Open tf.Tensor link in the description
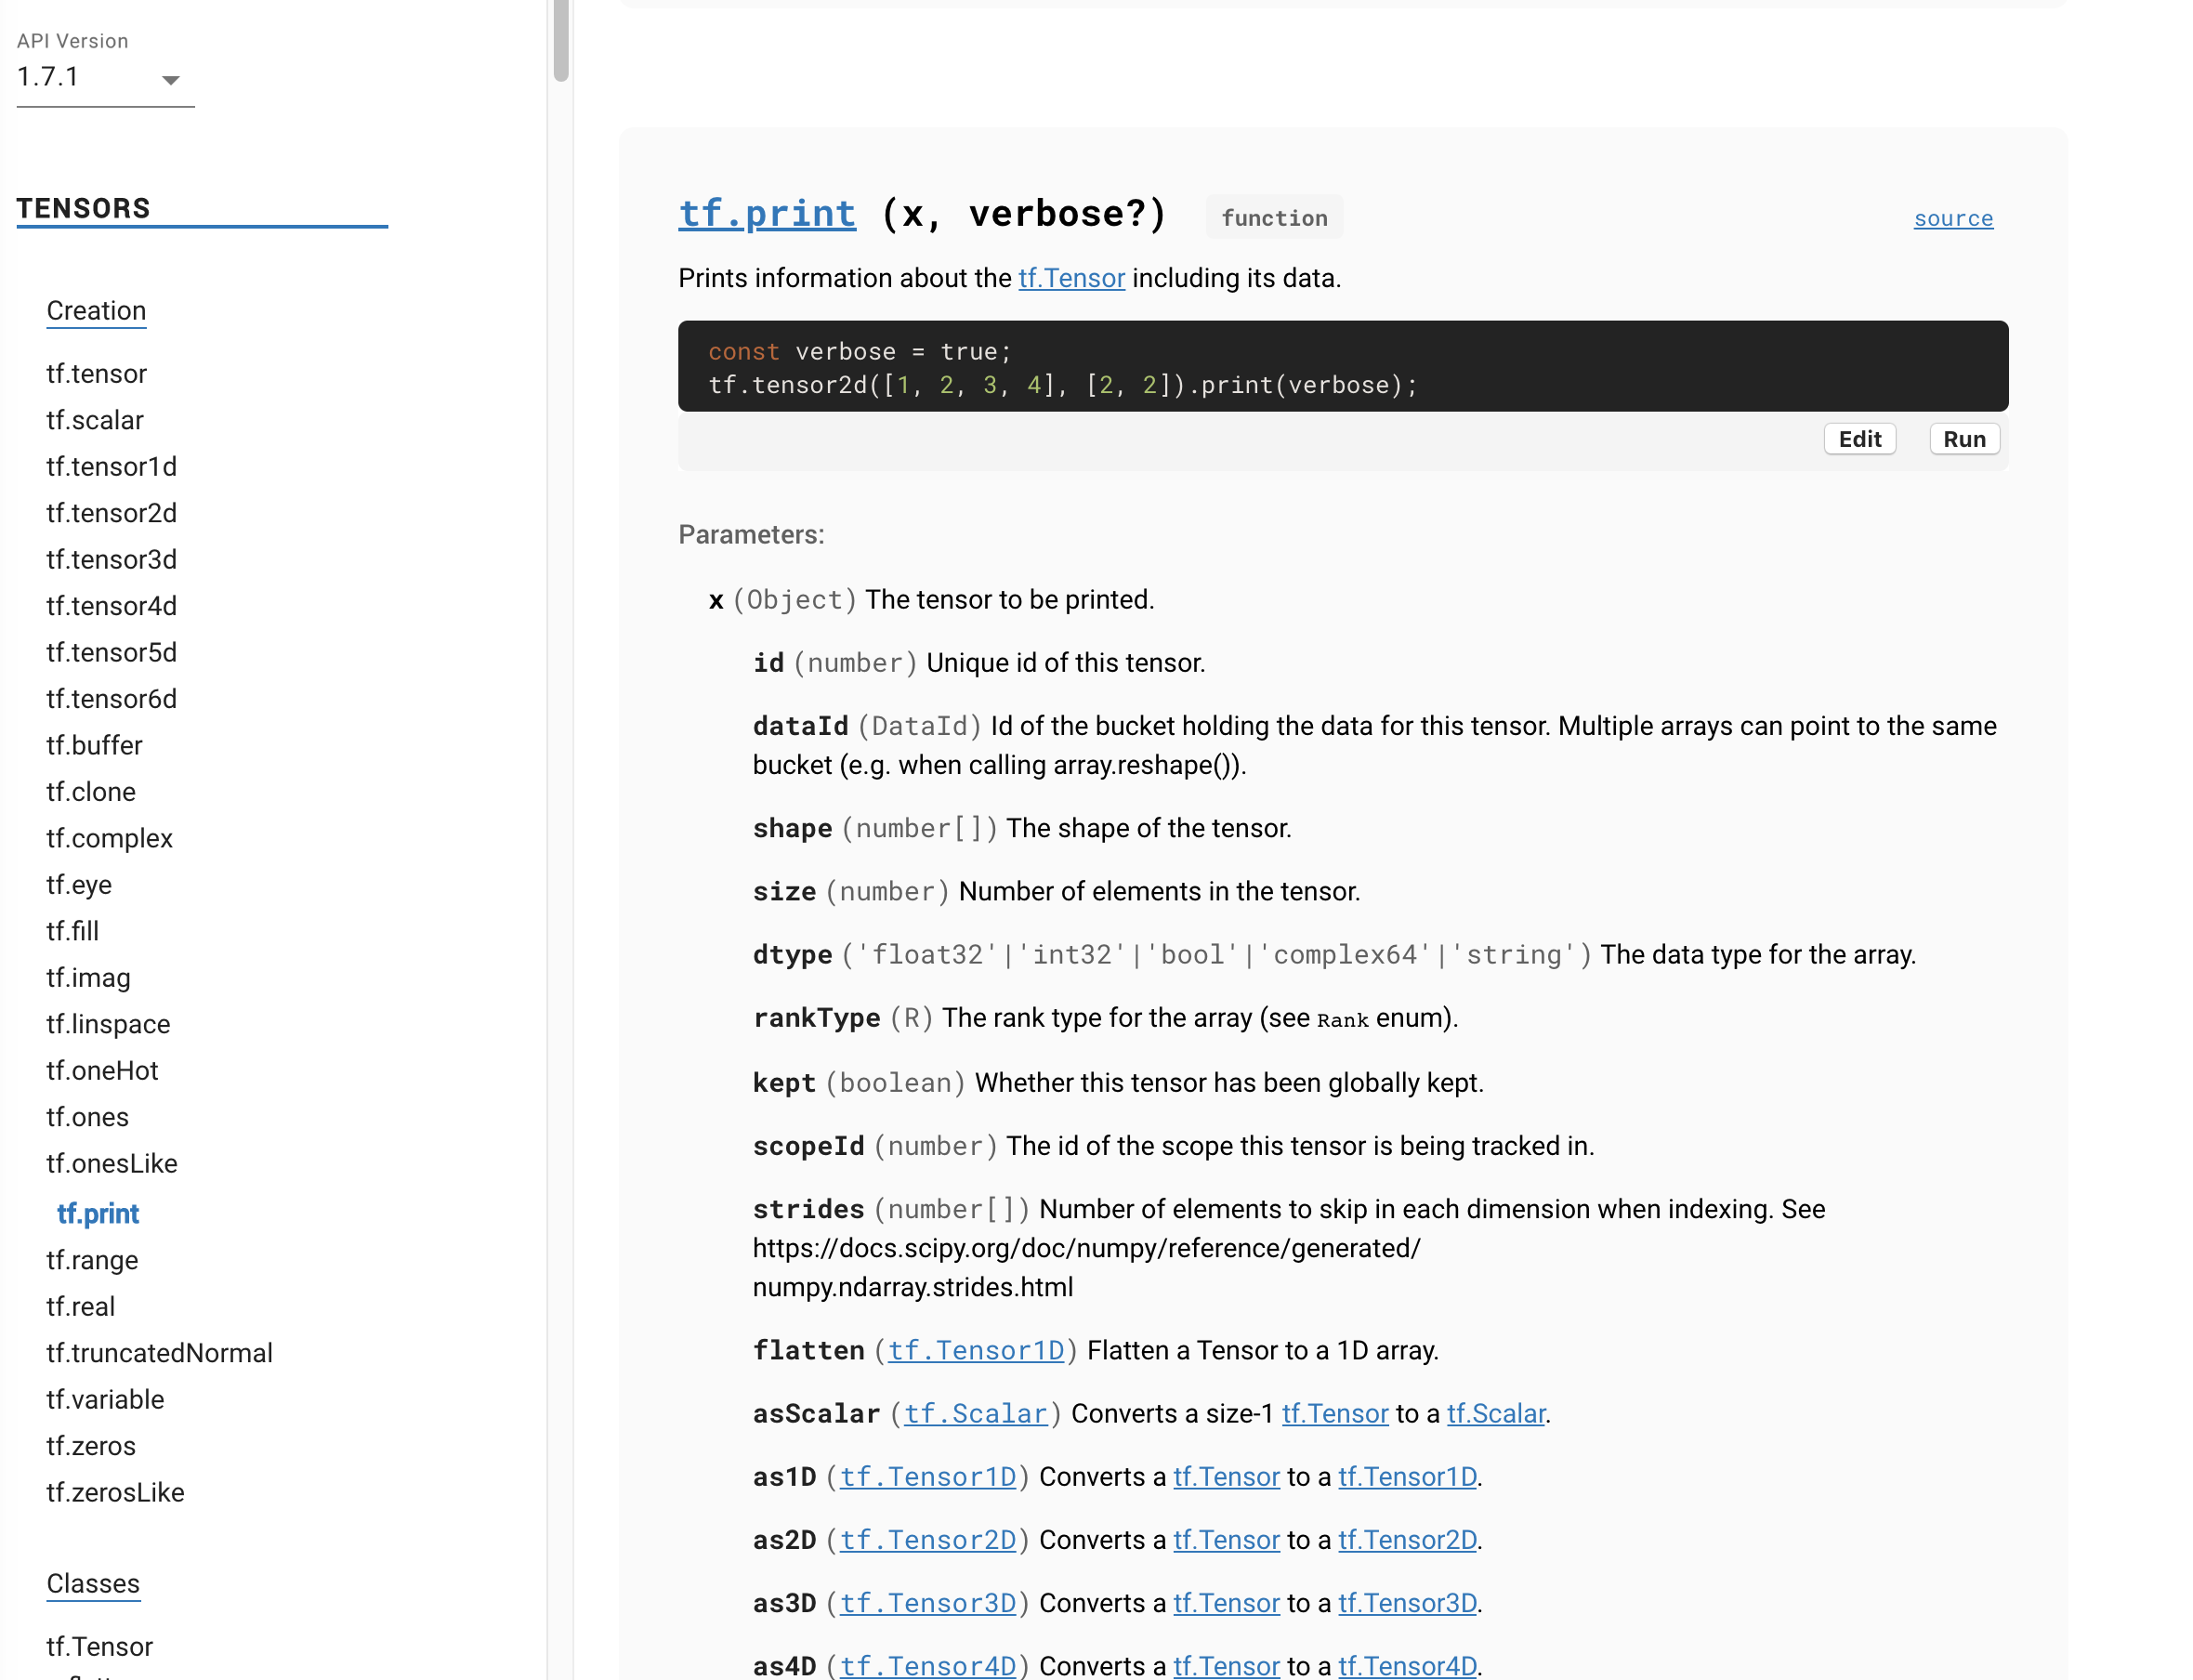The height and width of the screenshot is (1680, 2193). coord(1071,278)
